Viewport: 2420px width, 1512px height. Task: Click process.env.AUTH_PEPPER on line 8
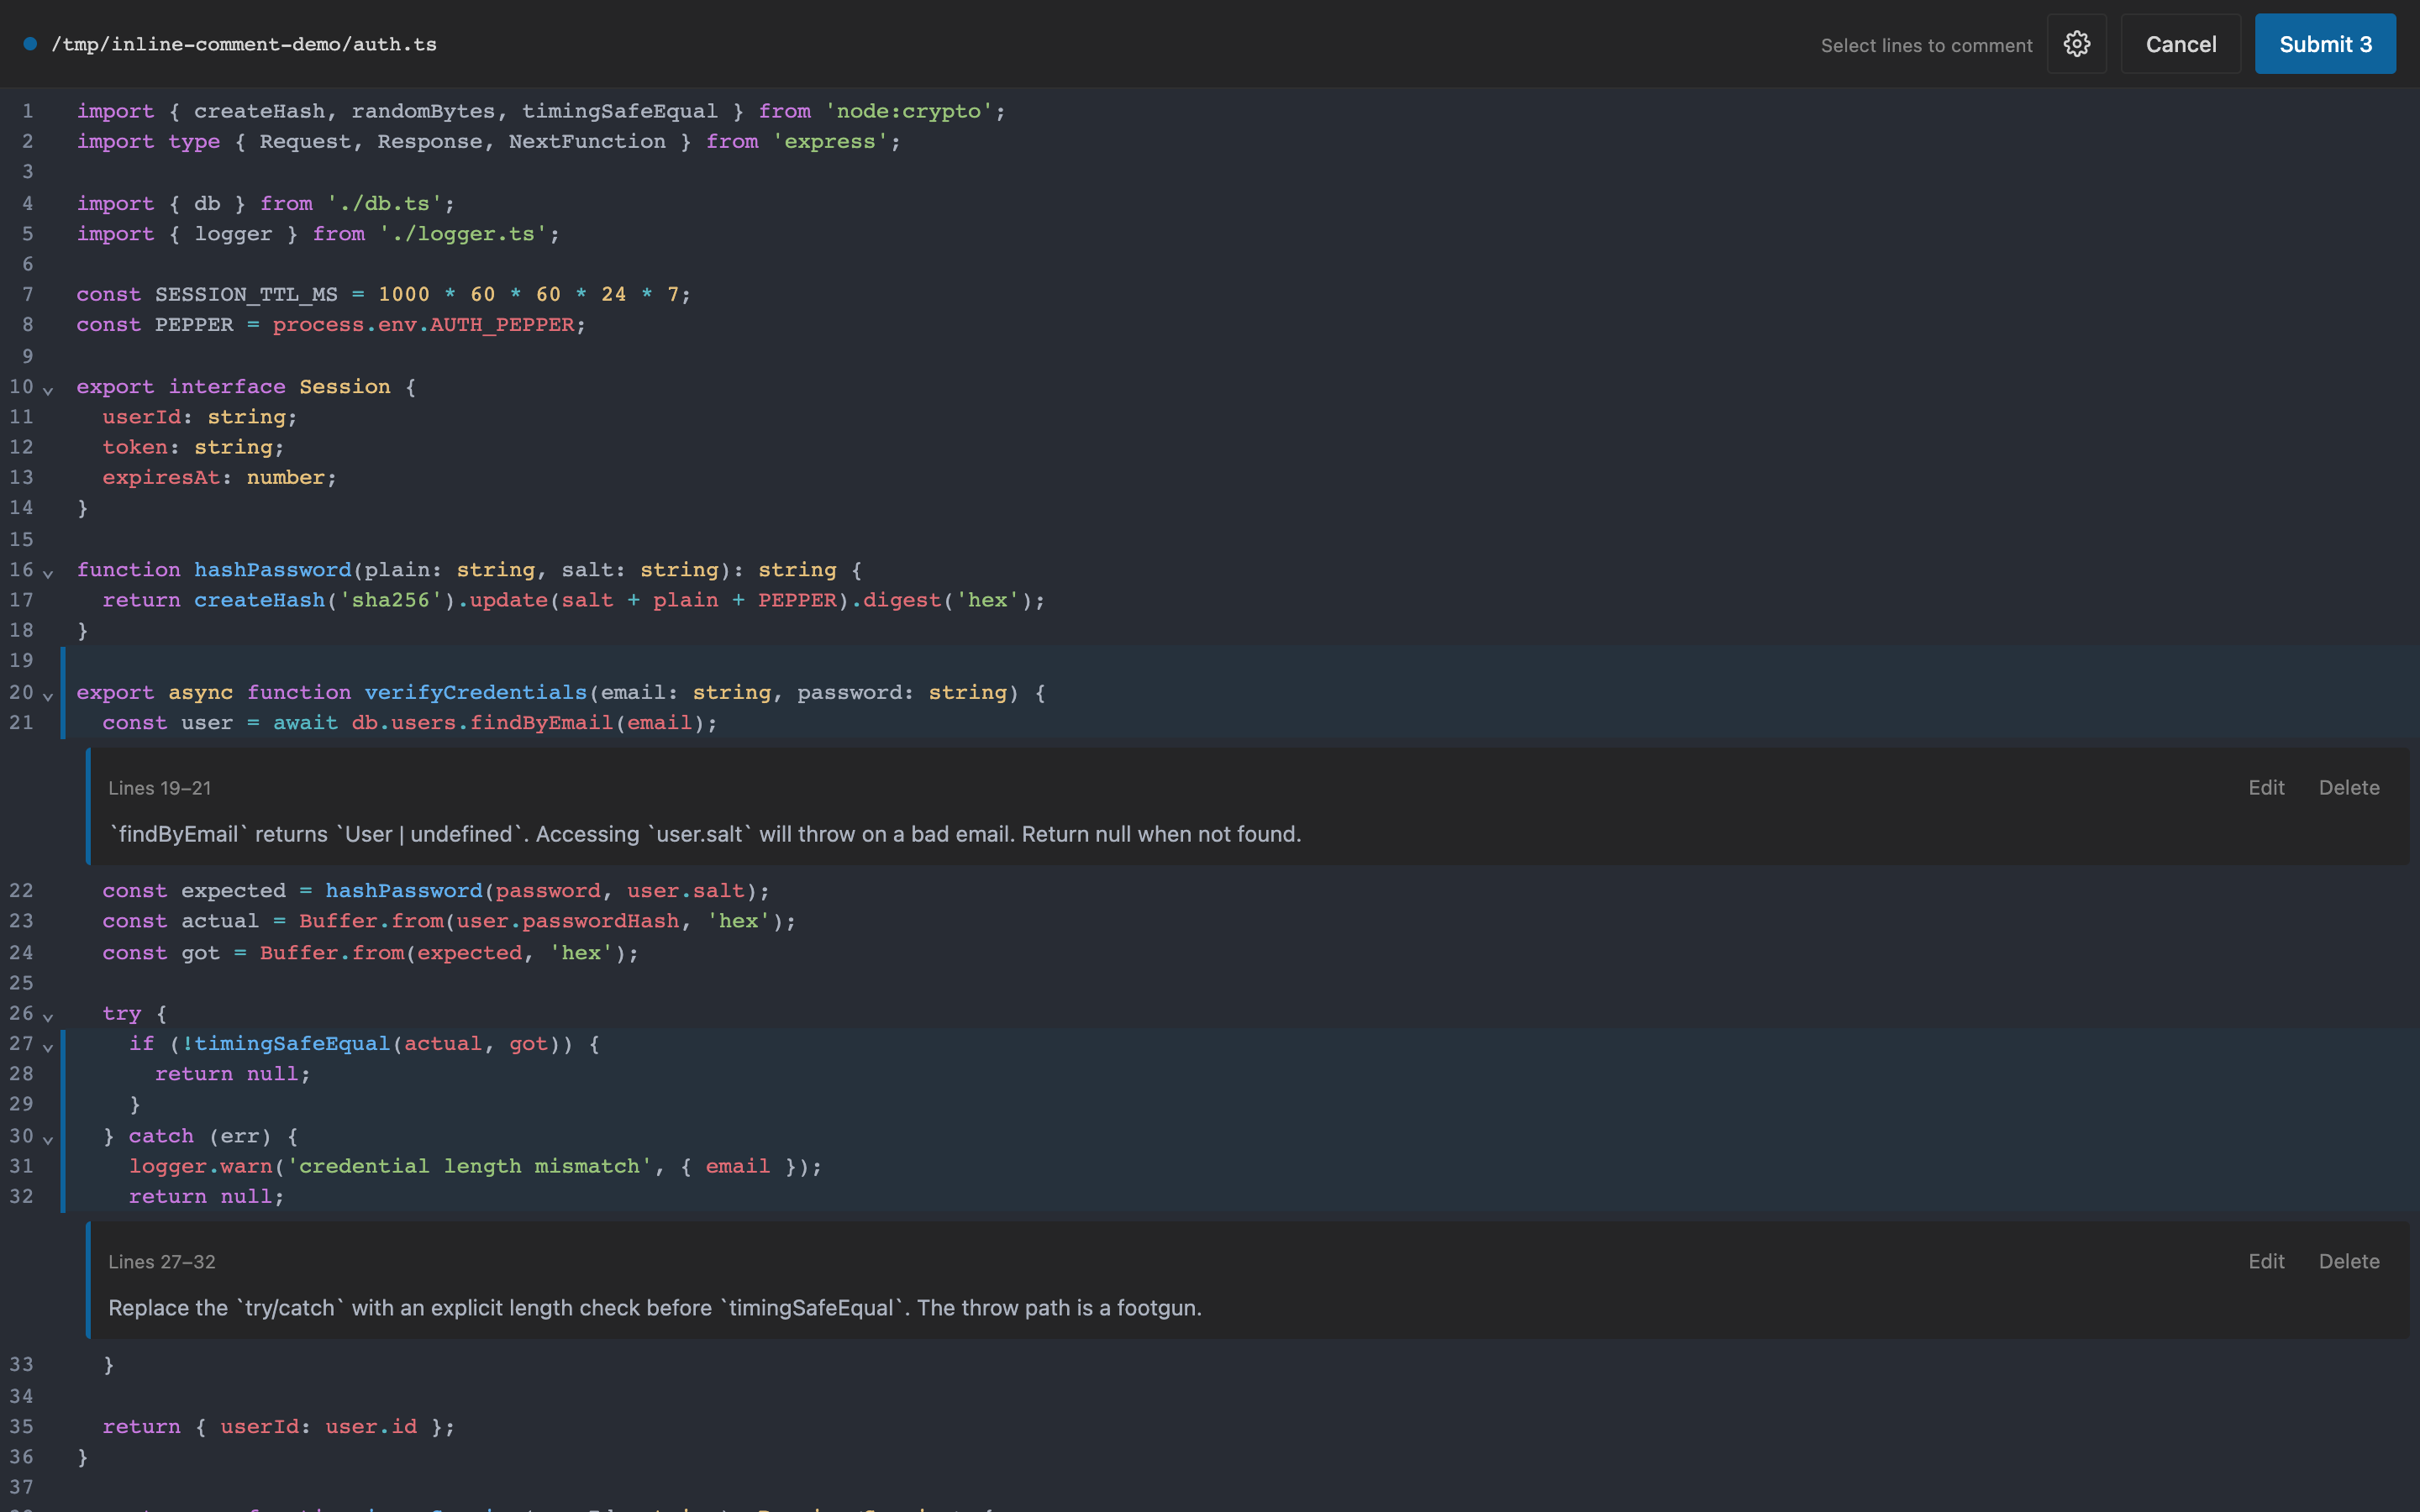(423, 324)
